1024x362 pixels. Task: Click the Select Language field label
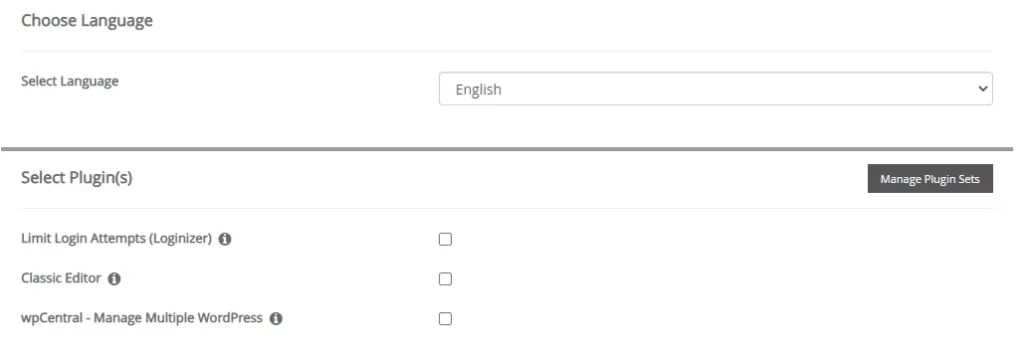click(x=70, y=82)
